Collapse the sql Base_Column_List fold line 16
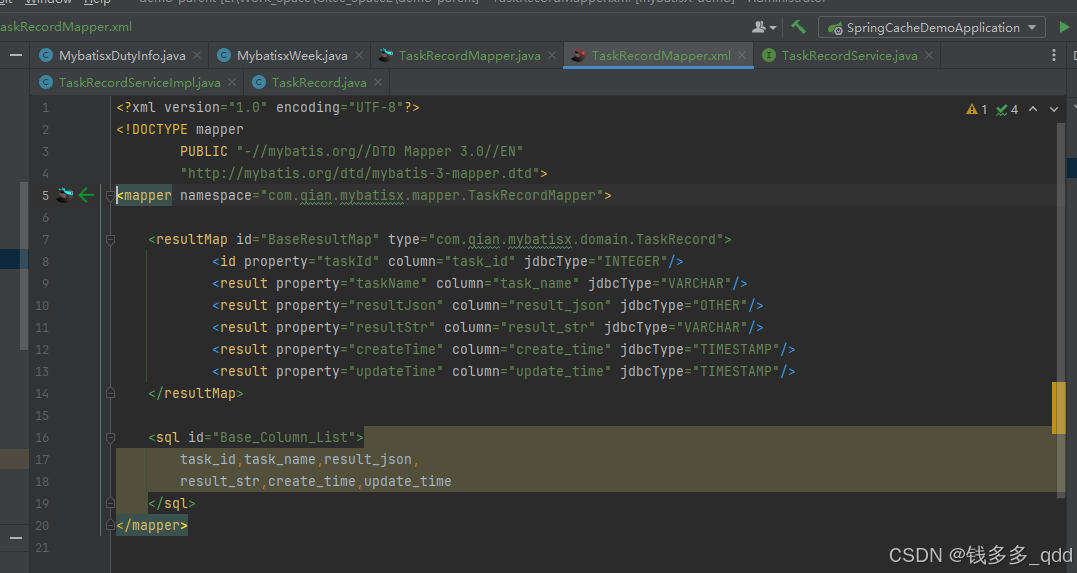1077x573 pixels. click(110, 438)
